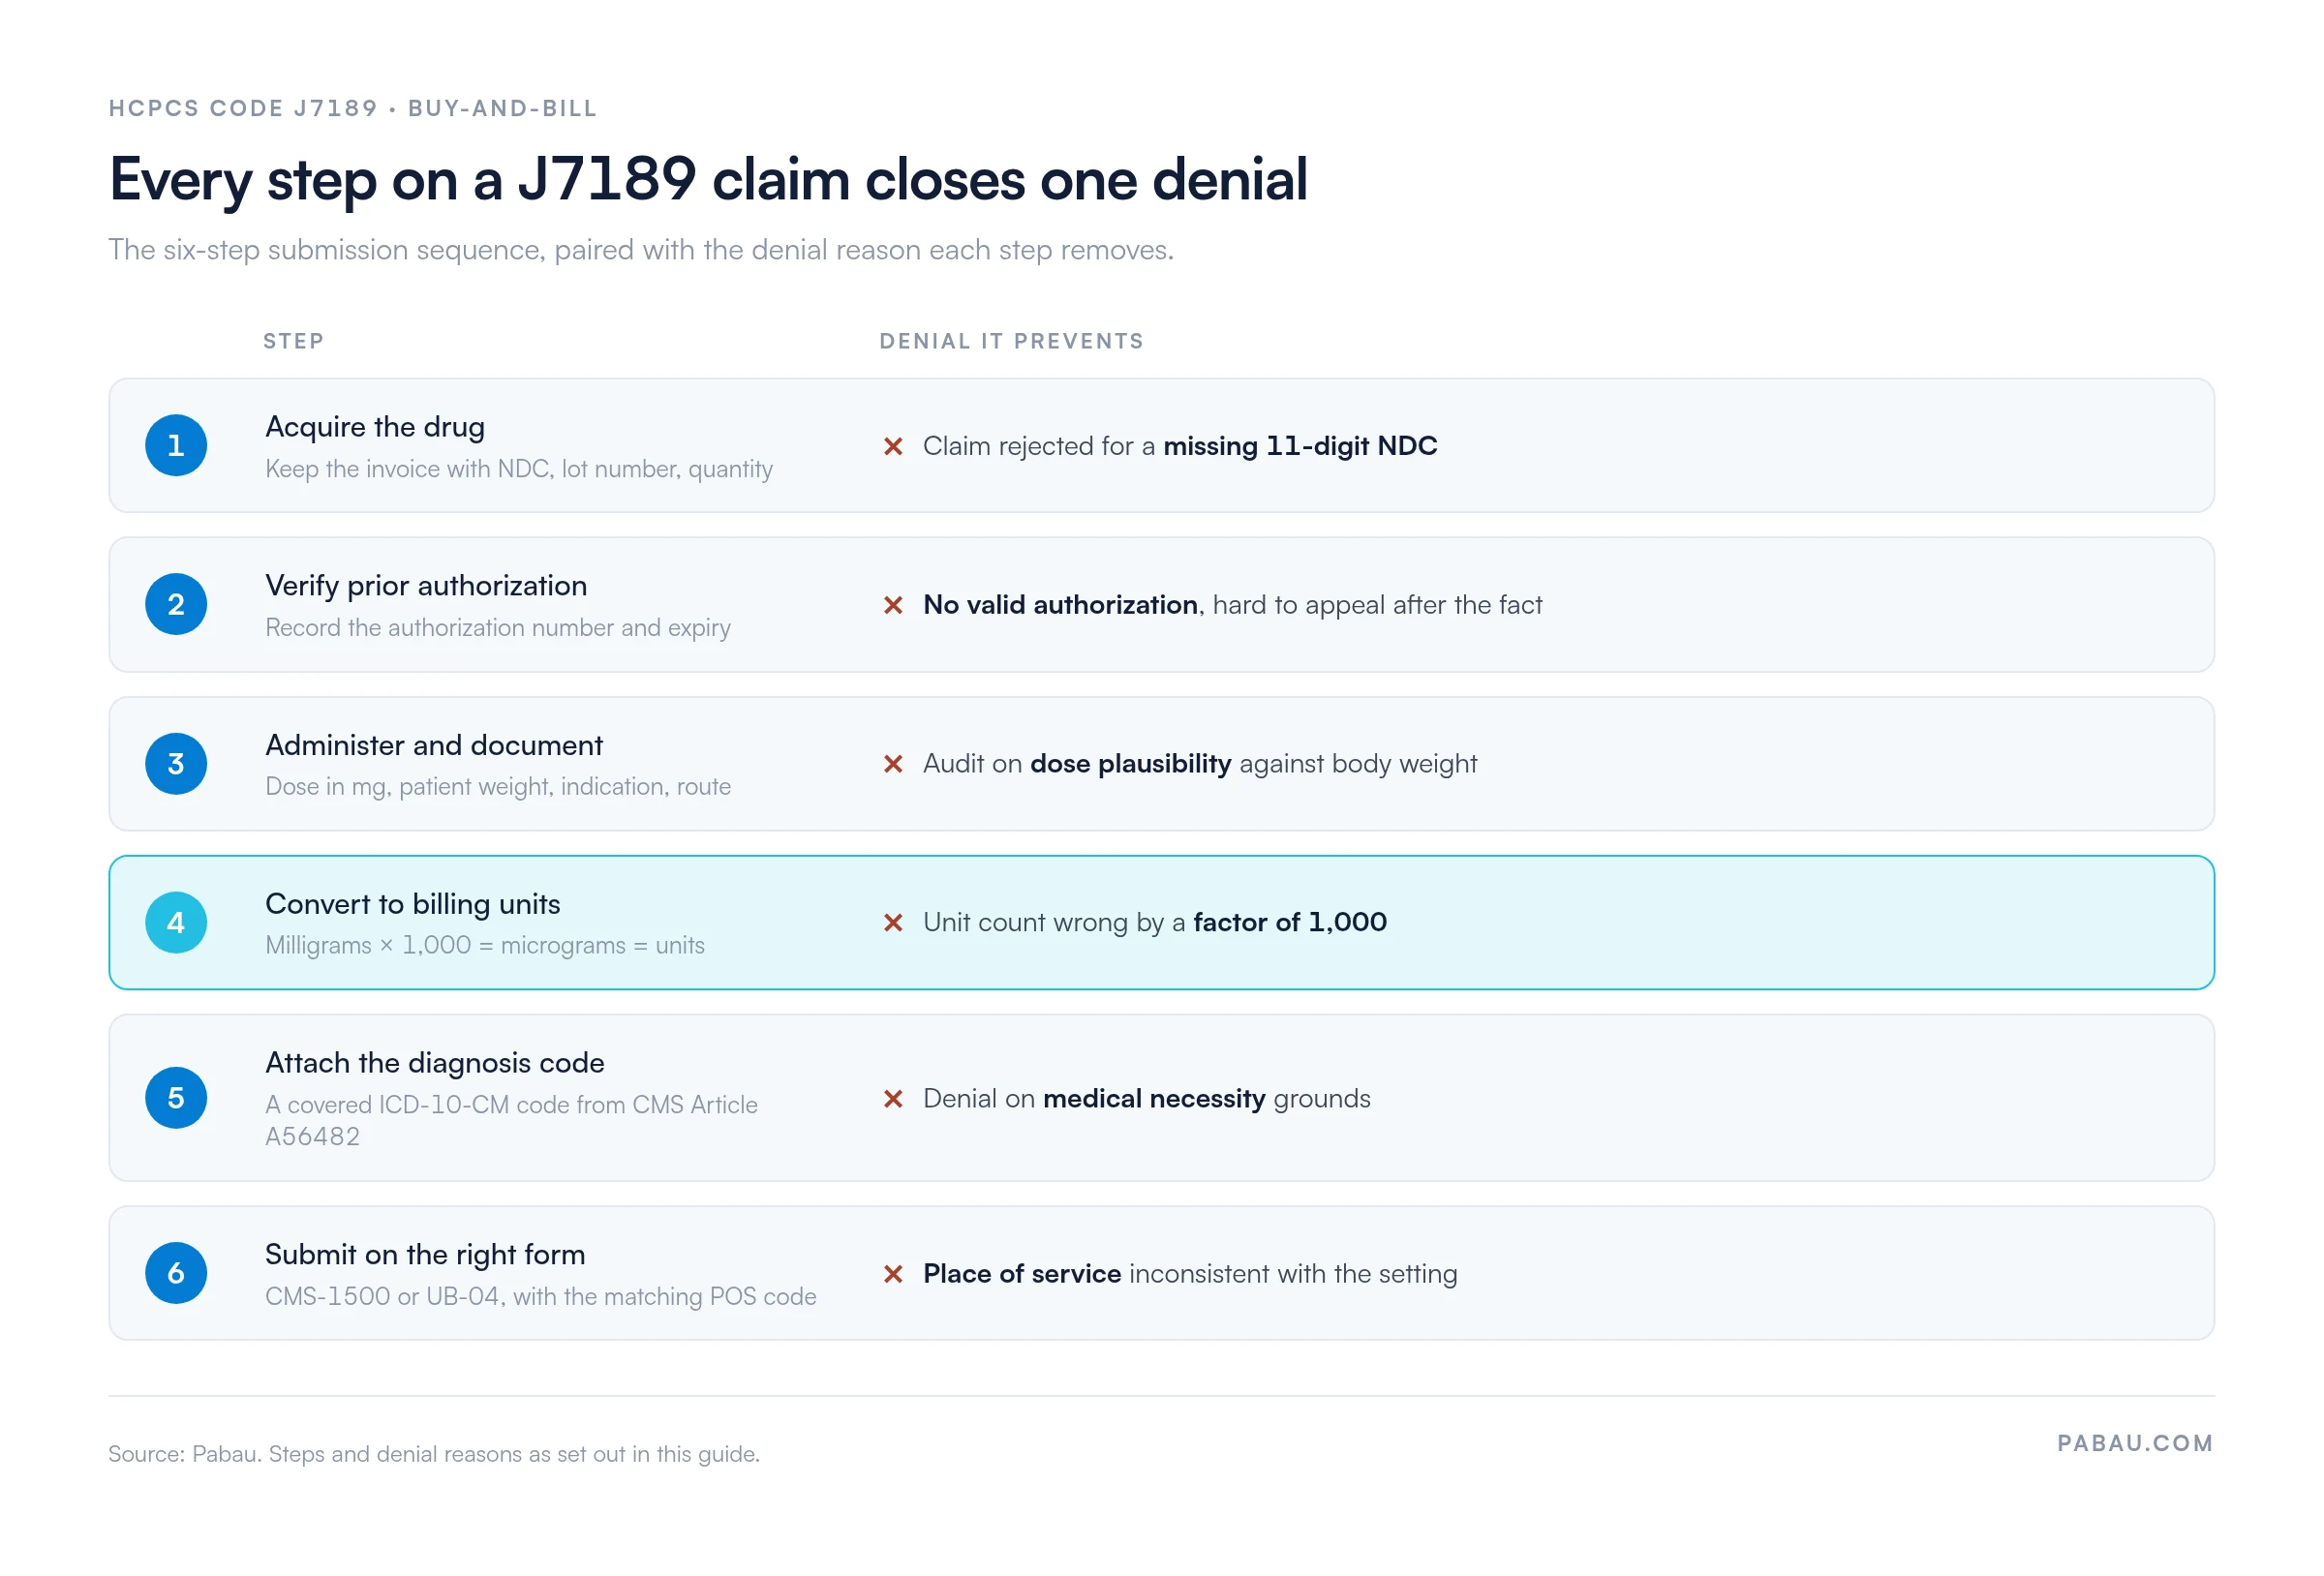
Task: Click the step 1 number badge
Action: [176, 445]
